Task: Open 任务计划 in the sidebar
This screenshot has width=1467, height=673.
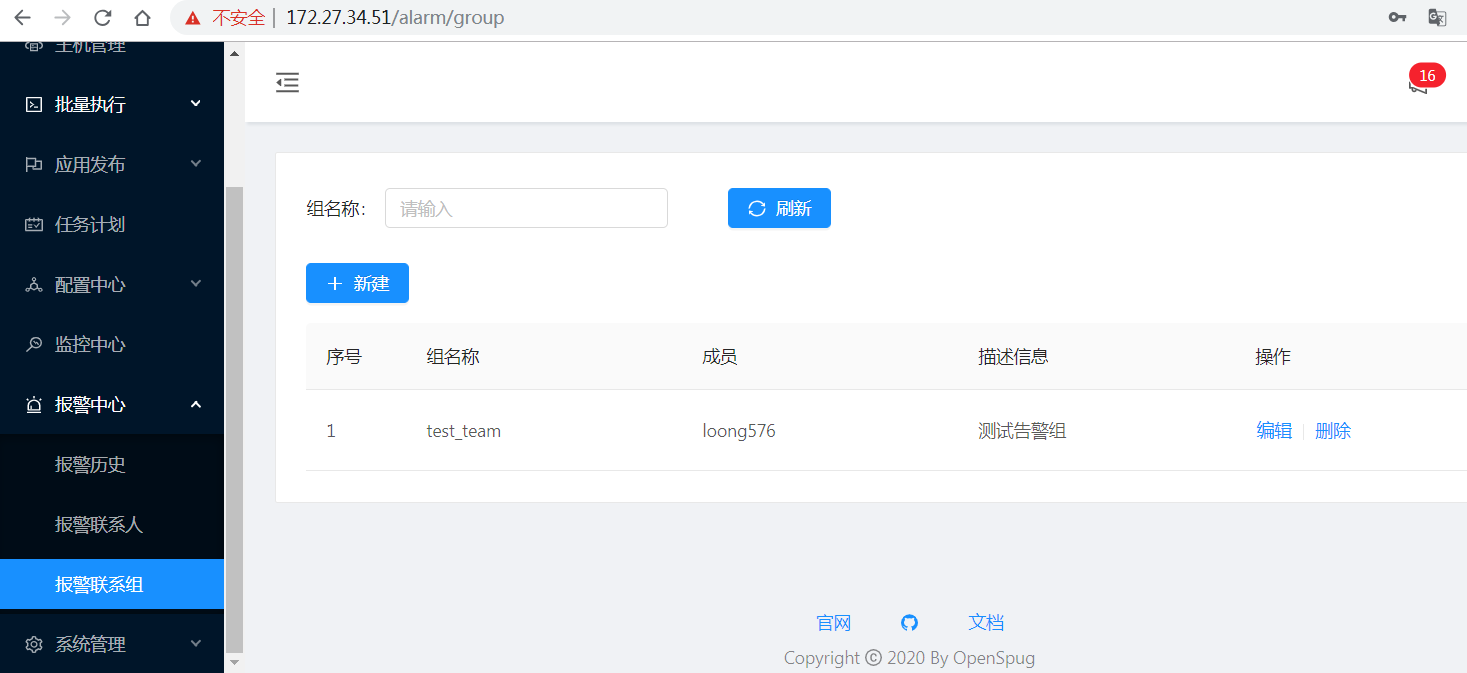Action: tap(112, 224)
